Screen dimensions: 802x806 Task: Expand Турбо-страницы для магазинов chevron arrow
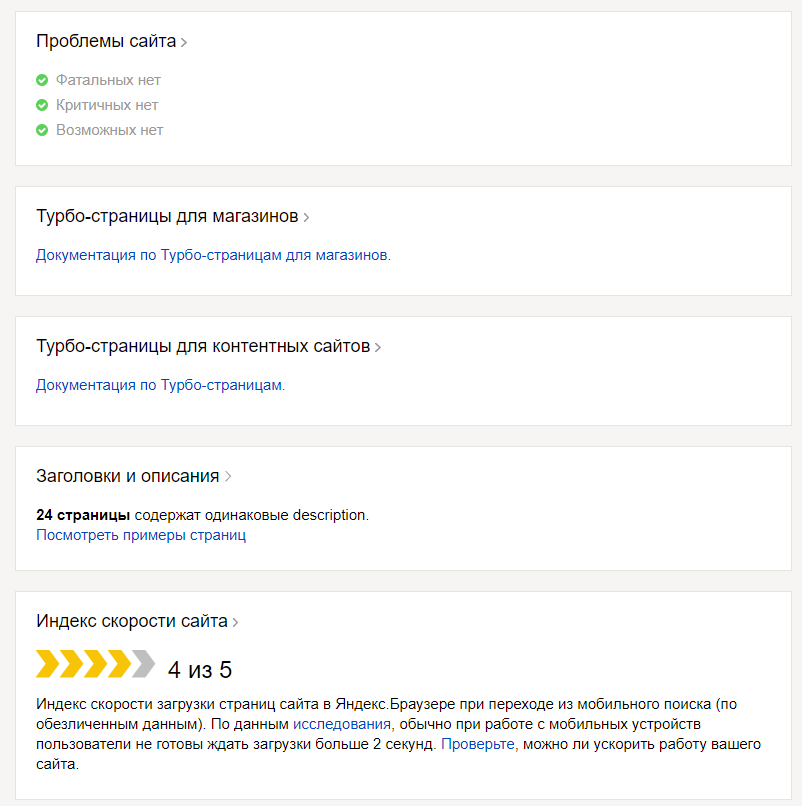coord(306,217)
